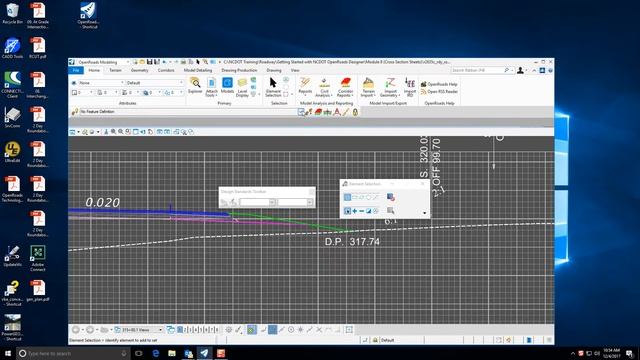Viewport: 640px width, 360px height.
Task: Open the Windows Start menu
Action: click(x=8, y=353)
